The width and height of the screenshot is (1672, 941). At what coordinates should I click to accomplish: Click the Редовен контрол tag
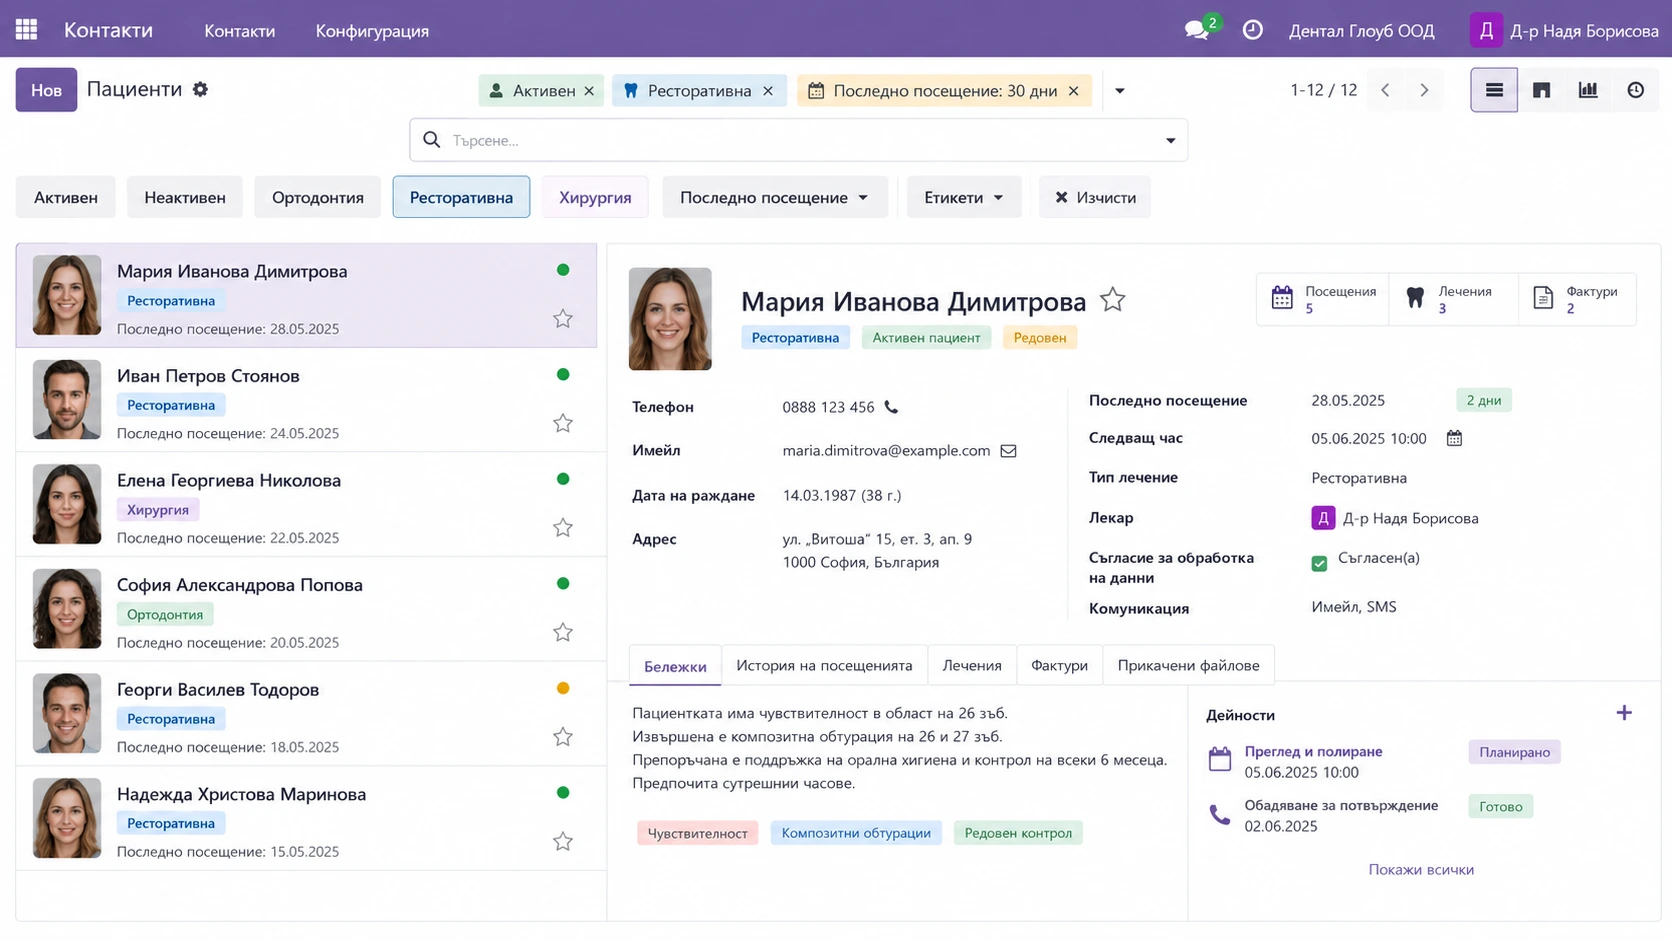(x=1018, y=833)
